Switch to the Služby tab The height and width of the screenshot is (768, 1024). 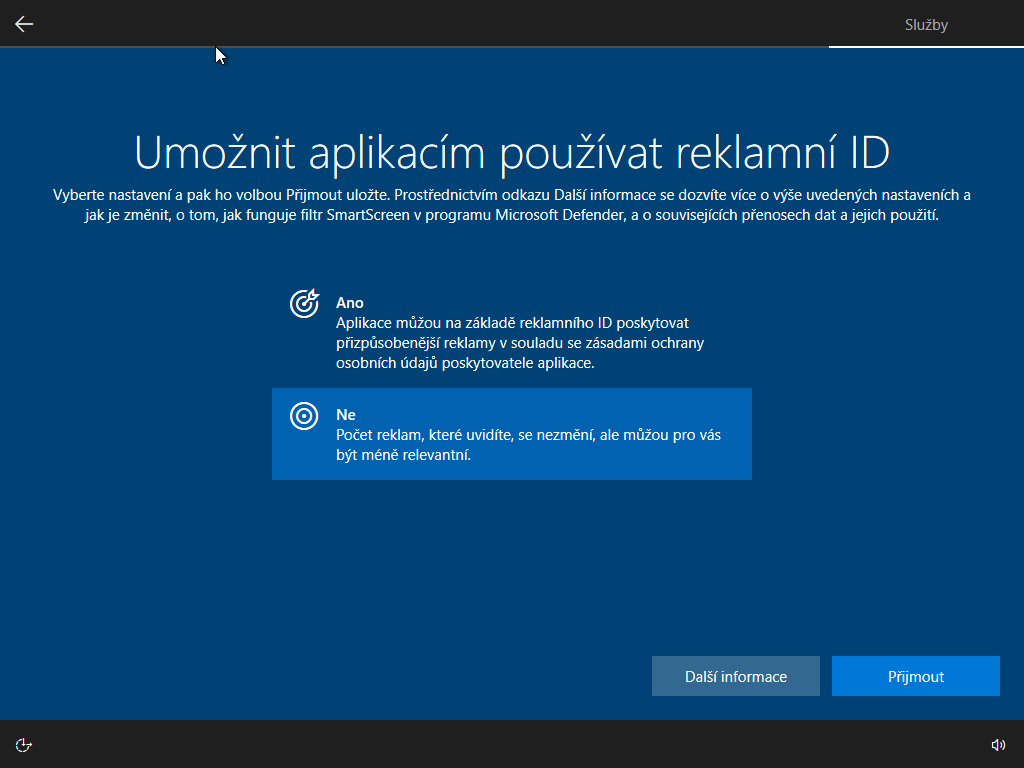926,25
